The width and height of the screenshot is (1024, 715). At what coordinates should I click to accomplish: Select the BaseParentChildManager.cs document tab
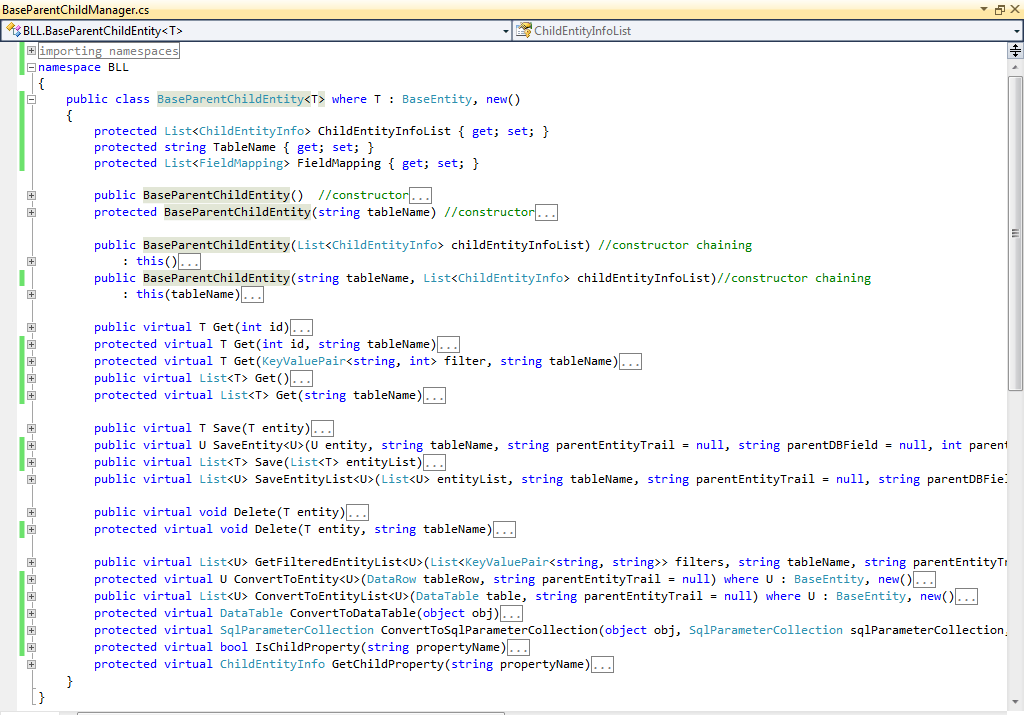point(75,9)
